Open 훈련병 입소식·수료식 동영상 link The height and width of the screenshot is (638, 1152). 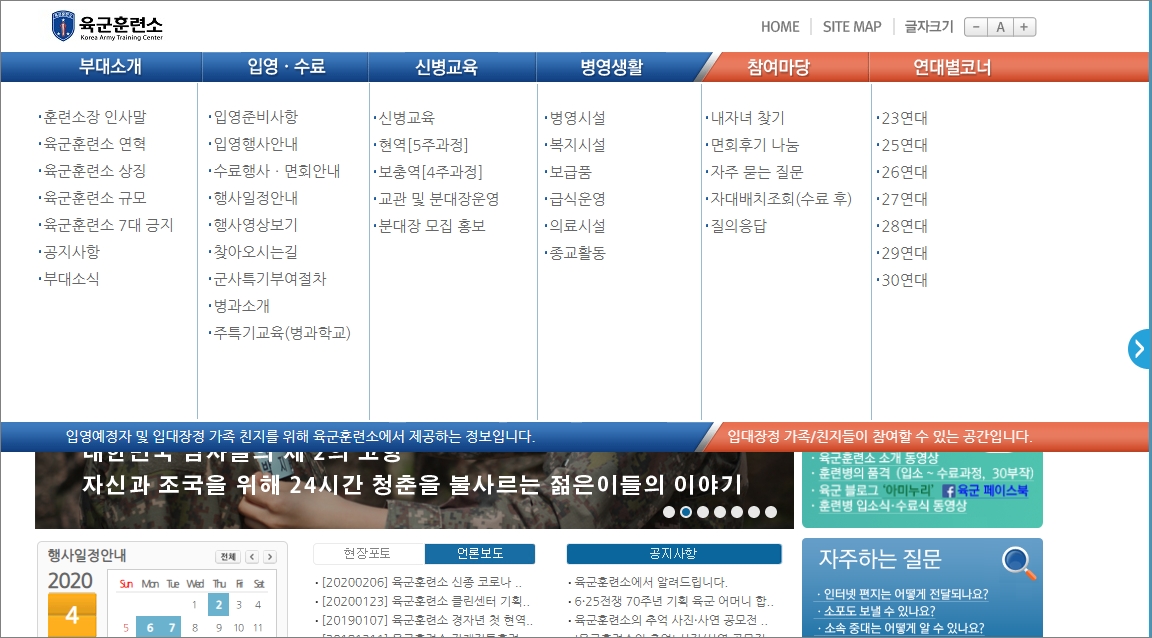893,506
